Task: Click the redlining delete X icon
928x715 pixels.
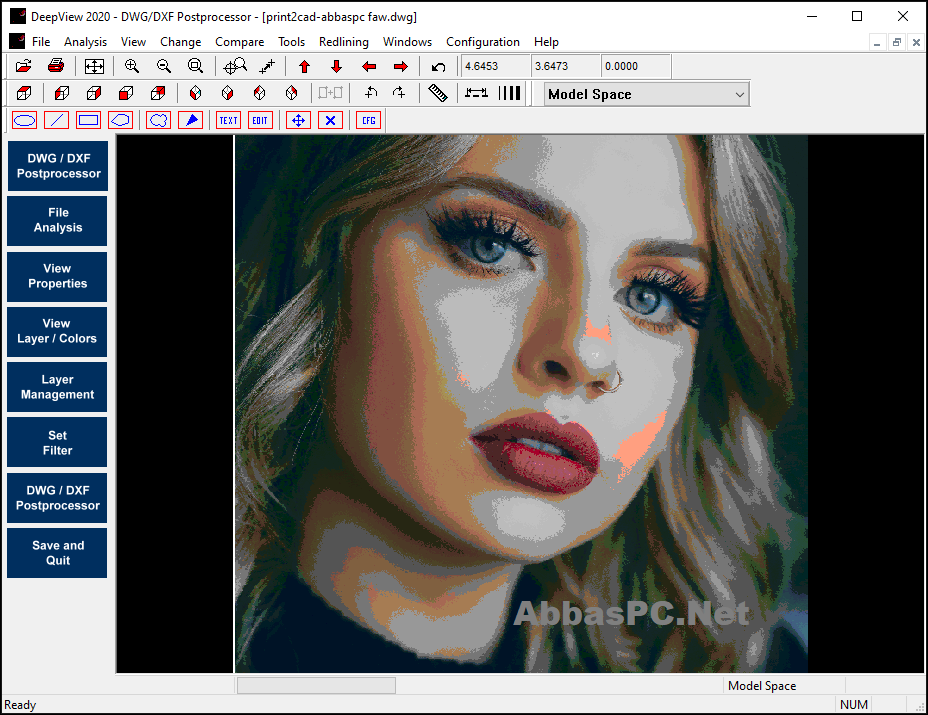Action: (330, 121)
